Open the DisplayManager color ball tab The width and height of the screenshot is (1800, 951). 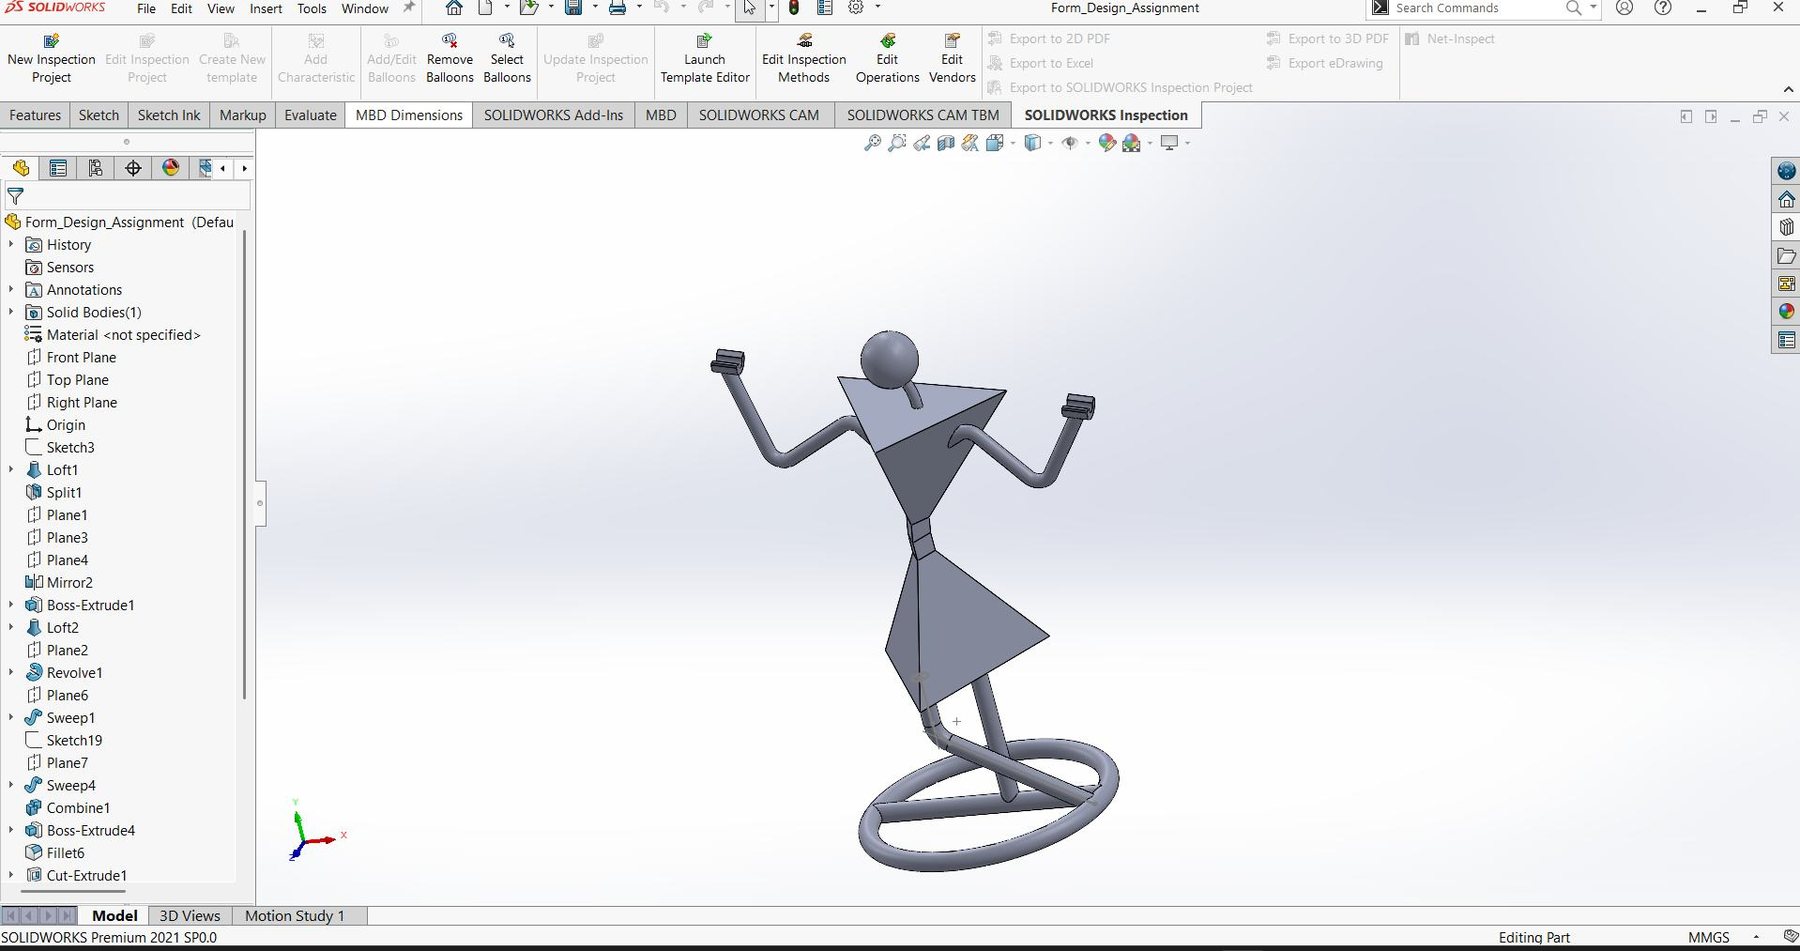point(171,168)
